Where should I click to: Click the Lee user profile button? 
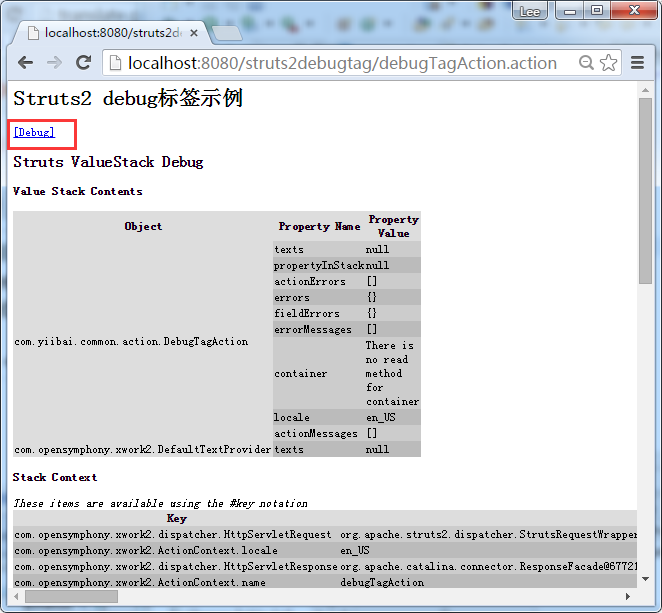pos(529,11)
